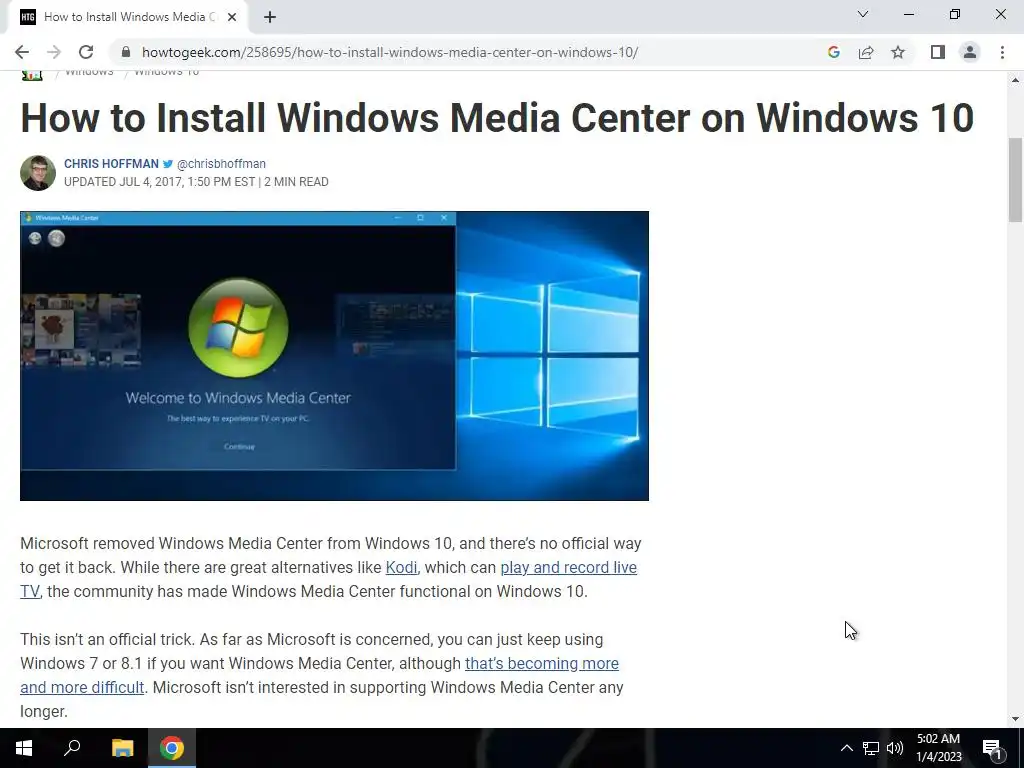1024x768 pixels.
Task: Open the @chrisbhoffman Twitter handle
Action: 221,164
